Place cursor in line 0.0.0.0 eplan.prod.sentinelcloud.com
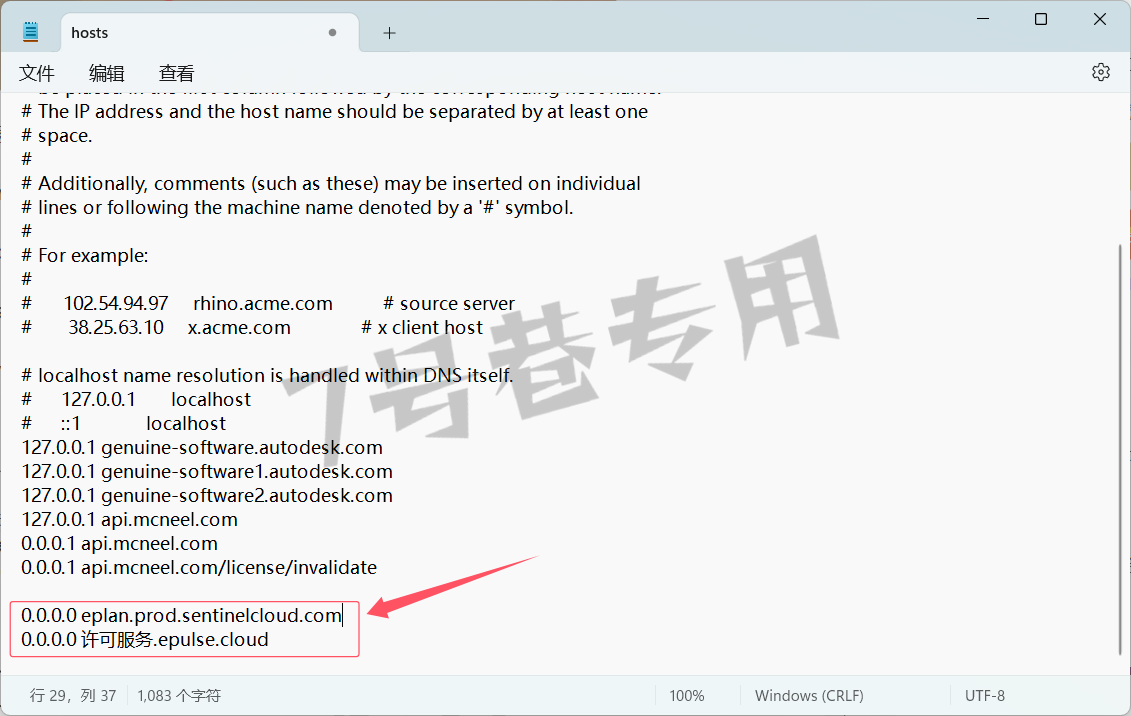The height and width of the screenshot is (716, 1131). point(181,615)
